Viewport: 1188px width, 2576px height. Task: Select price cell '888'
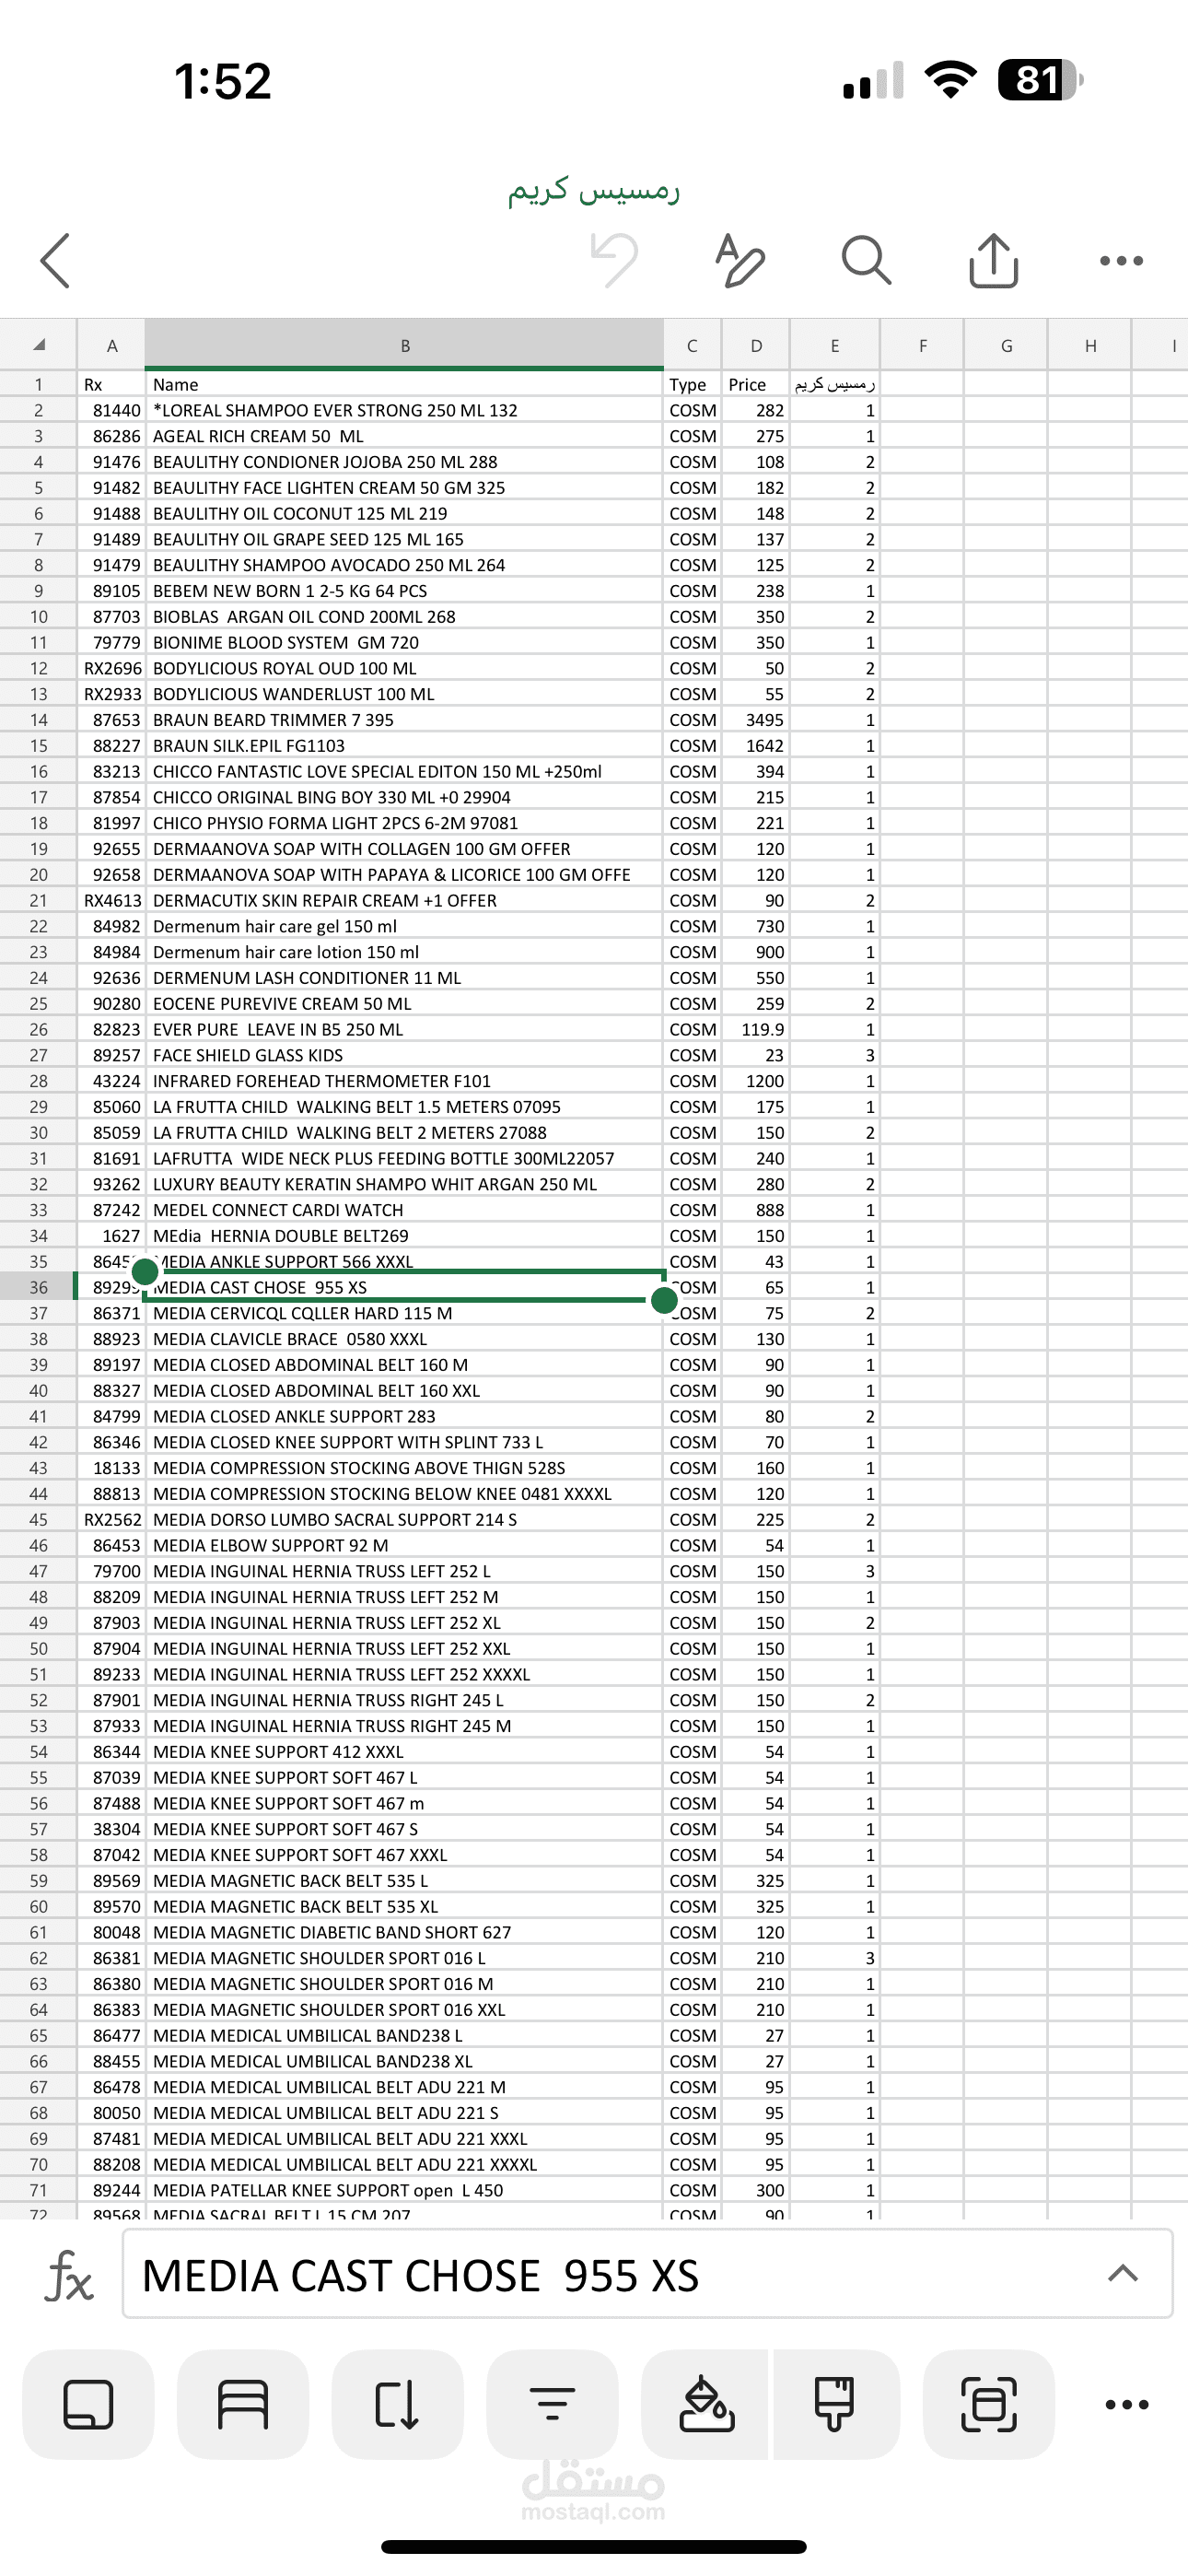[756, 1210]
